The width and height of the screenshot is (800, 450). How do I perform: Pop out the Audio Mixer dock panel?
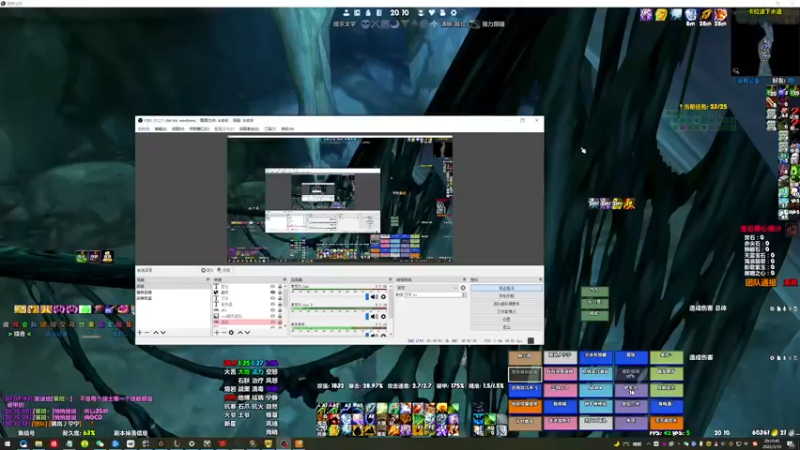[390, 280]
